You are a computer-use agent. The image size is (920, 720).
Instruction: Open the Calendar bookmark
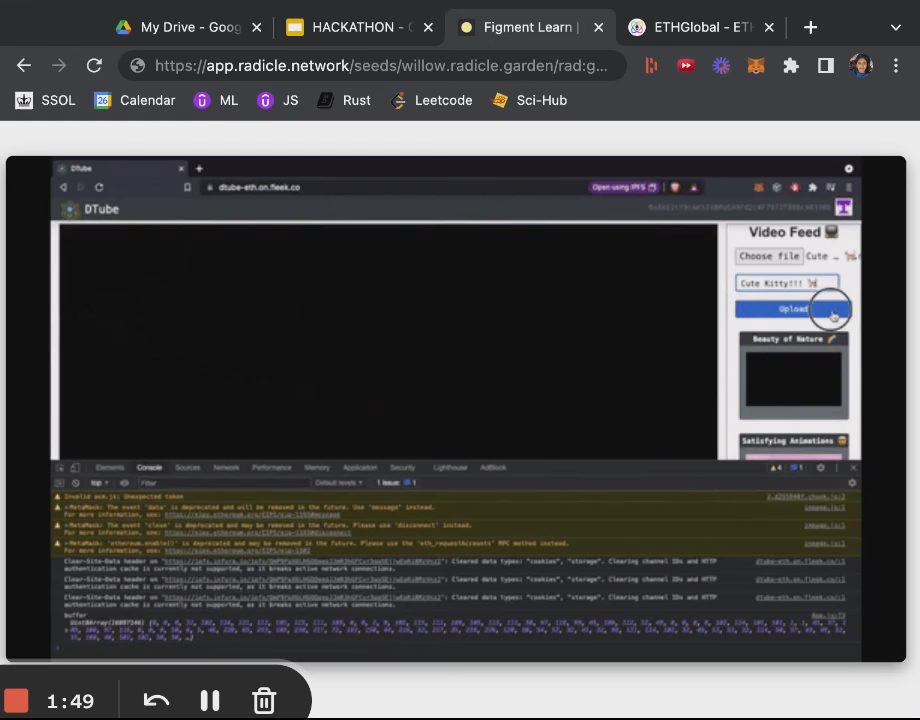[x=134, y=100]
